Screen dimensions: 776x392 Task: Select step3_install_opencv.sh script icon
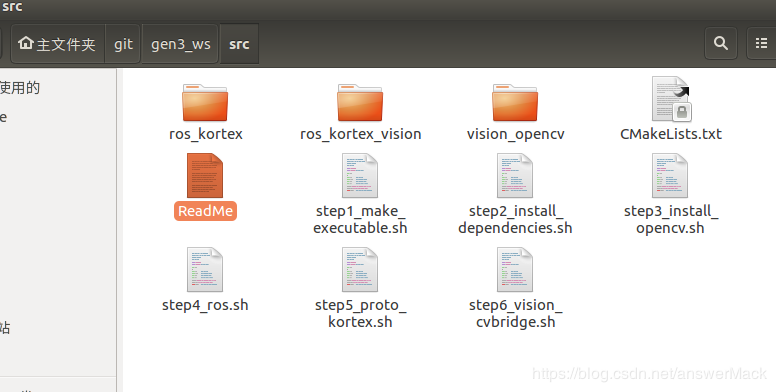pyautogui.click(x=670, y=175)
